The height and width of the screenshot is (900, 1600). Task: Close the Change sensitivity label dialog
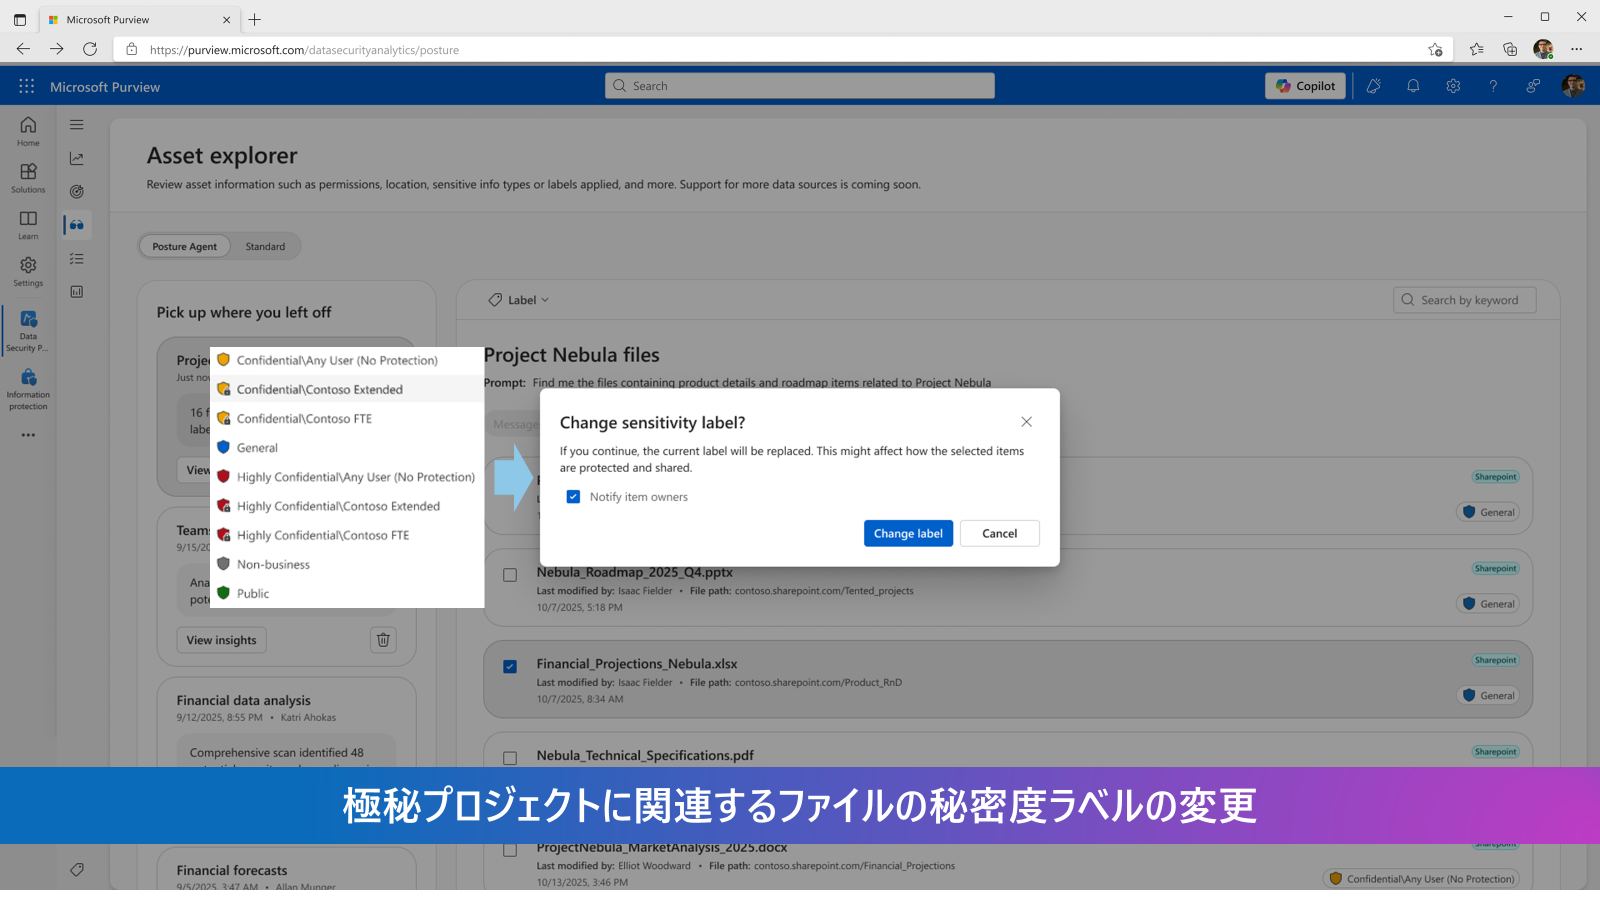[1026, 422]
